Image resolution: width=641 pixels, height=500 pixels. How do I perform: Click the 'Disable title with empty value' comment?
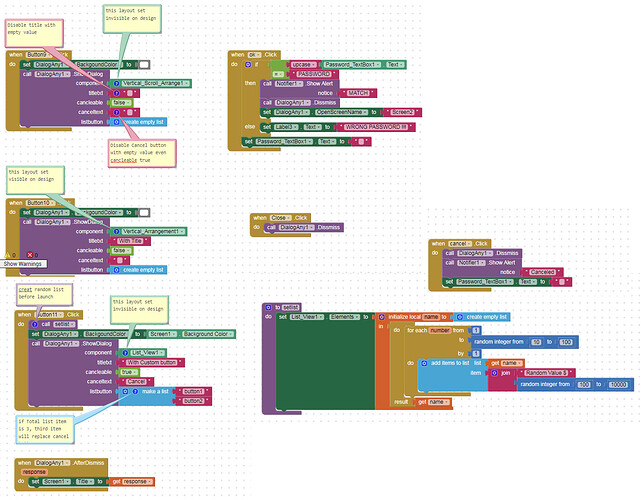[x=34, y=33]
